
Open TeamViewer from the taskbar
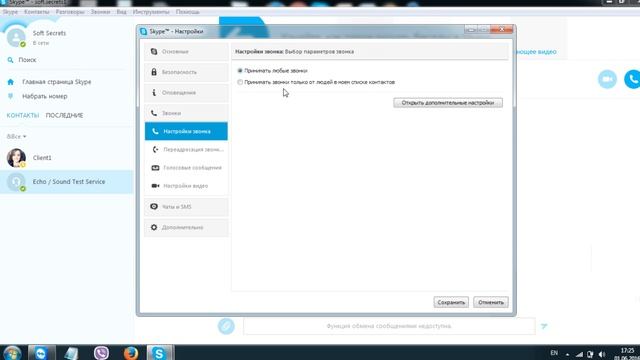(x=41, y=353)
